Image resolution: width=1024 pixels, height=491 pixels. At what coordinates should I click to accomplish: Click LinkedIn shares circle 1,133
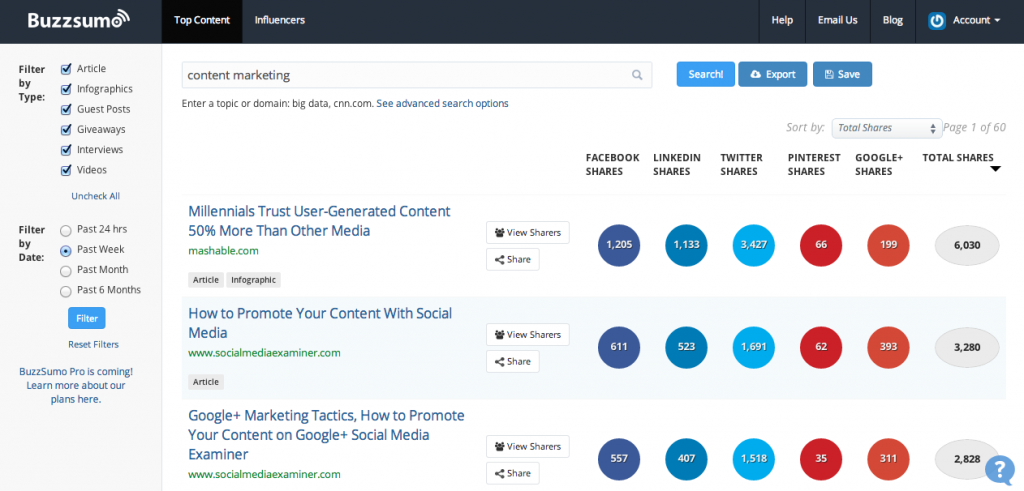[x=686, y=245]
